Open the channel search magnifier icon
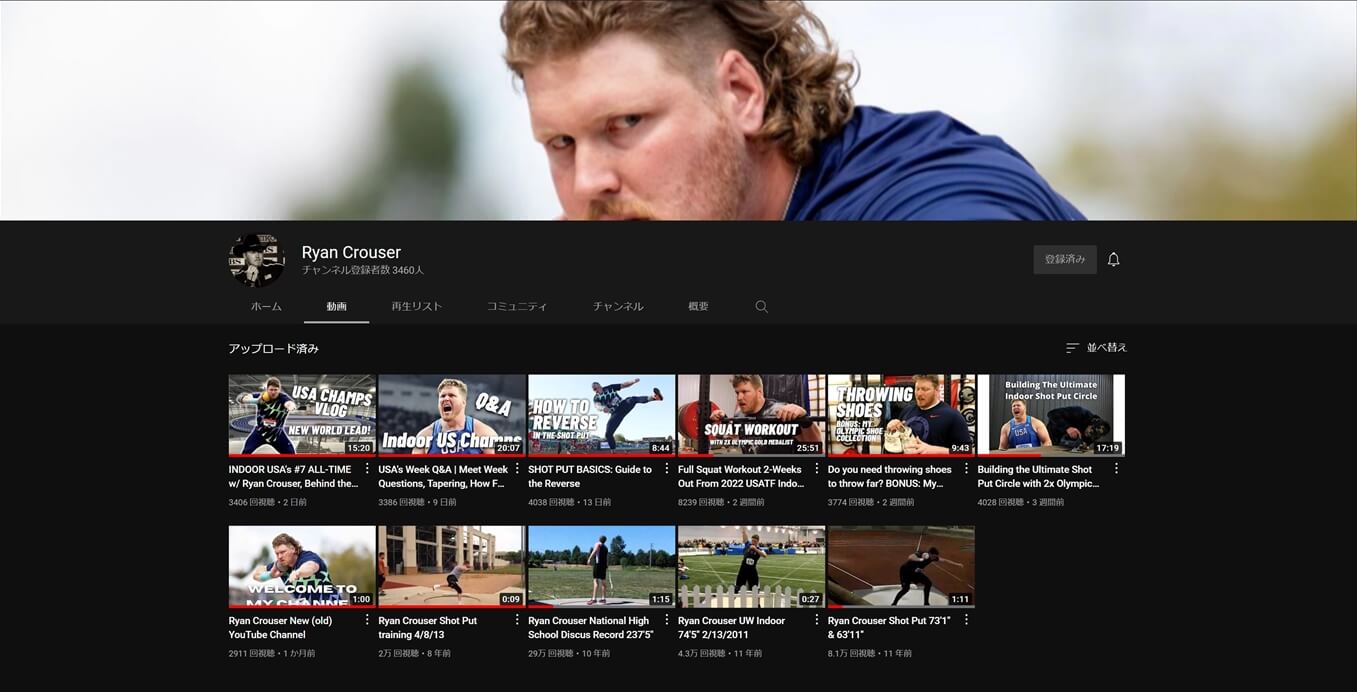The height and width of the screenshot is (692, 1357). (x=761, y=307)
